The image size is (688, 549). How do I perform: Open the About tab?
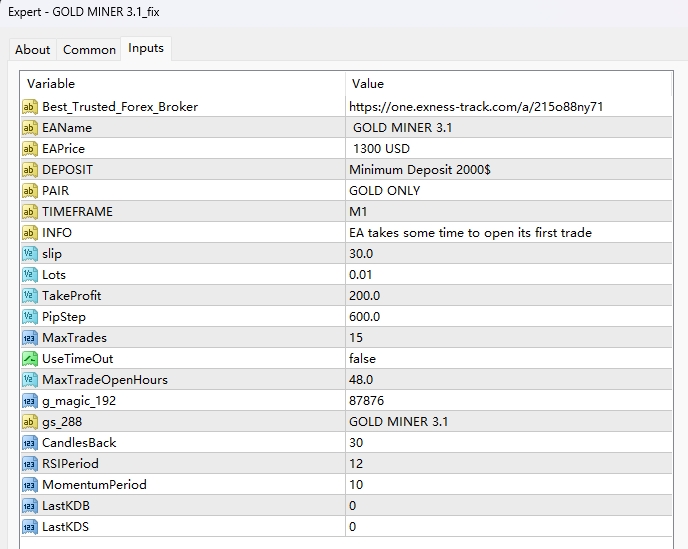[x=32, y=50]
